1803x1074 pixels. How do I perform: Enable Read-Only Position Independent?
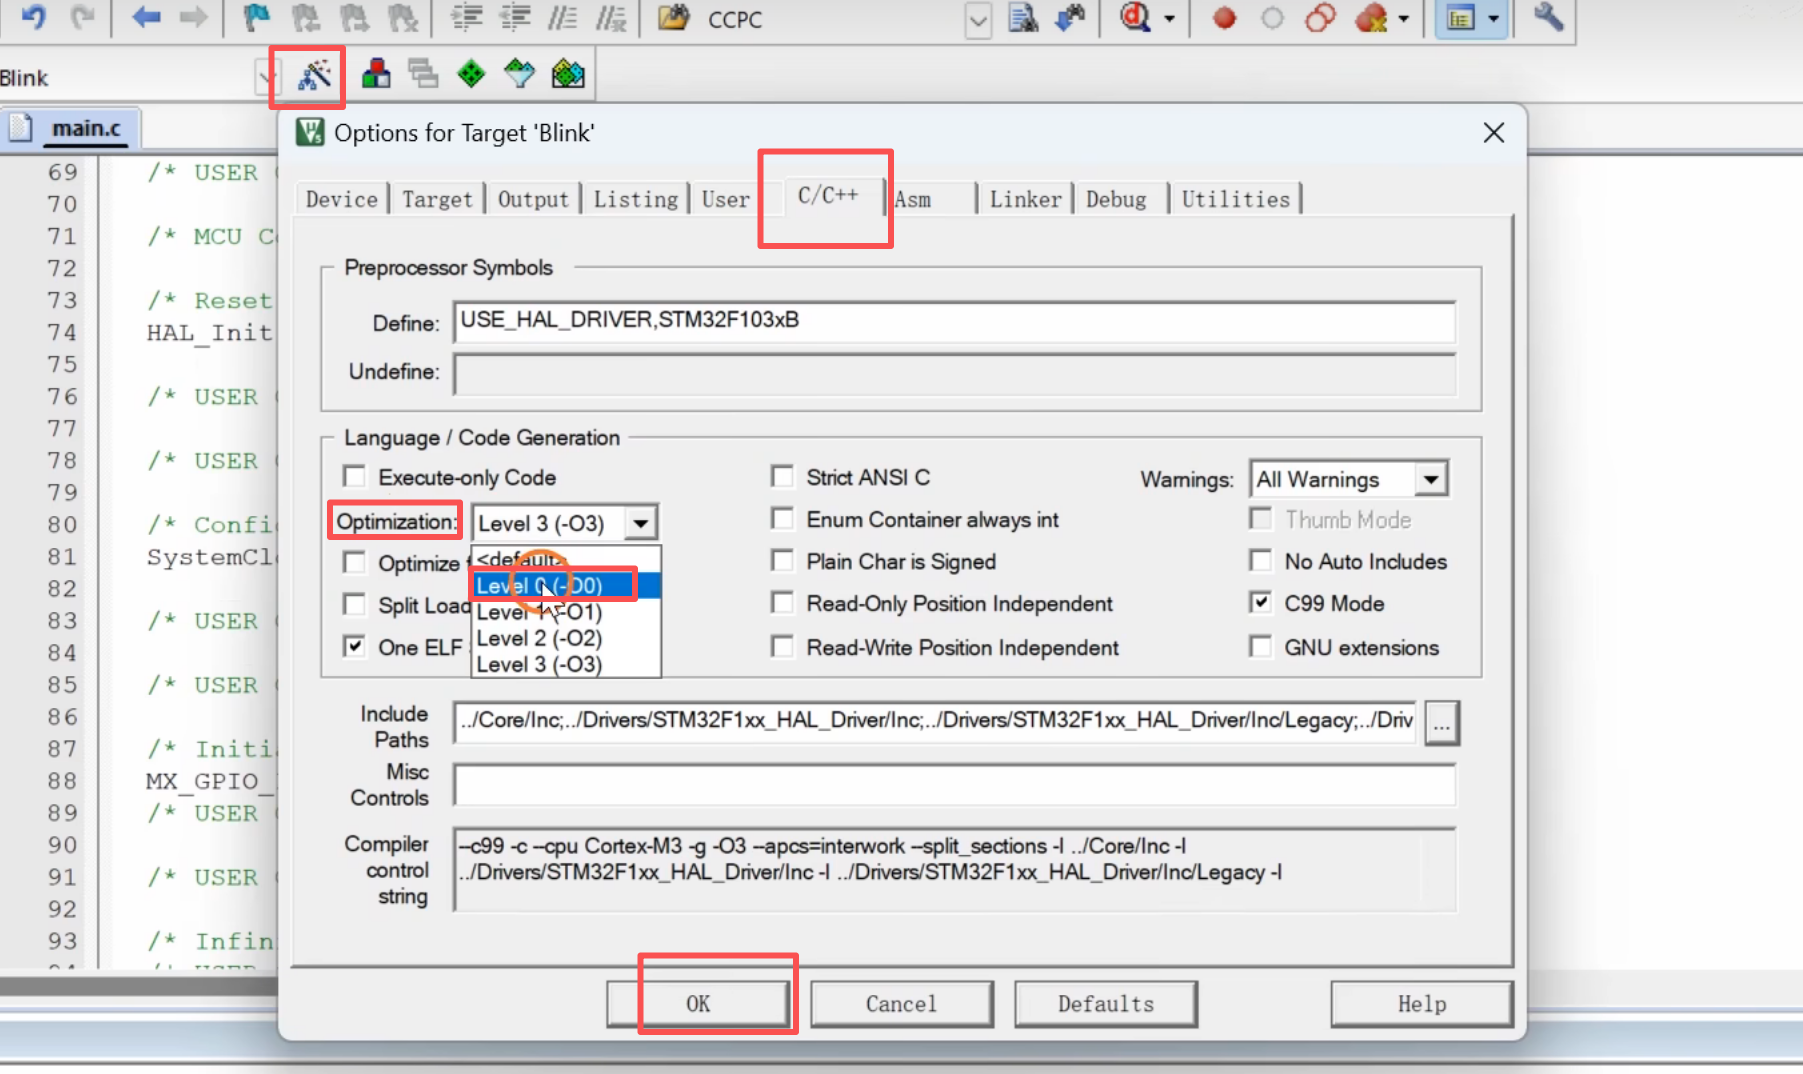783,603
